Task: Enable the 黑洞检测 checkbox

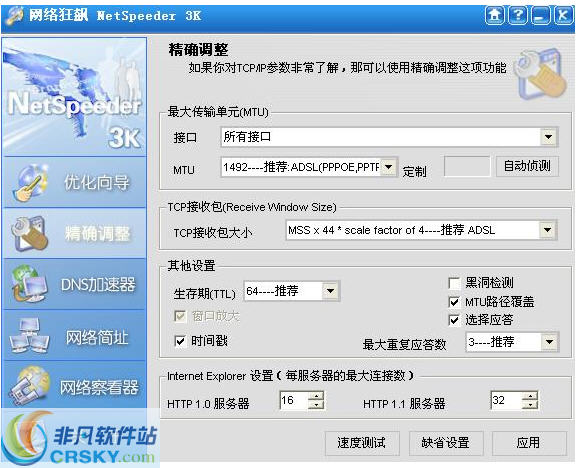Action: [x=454, y=283]
